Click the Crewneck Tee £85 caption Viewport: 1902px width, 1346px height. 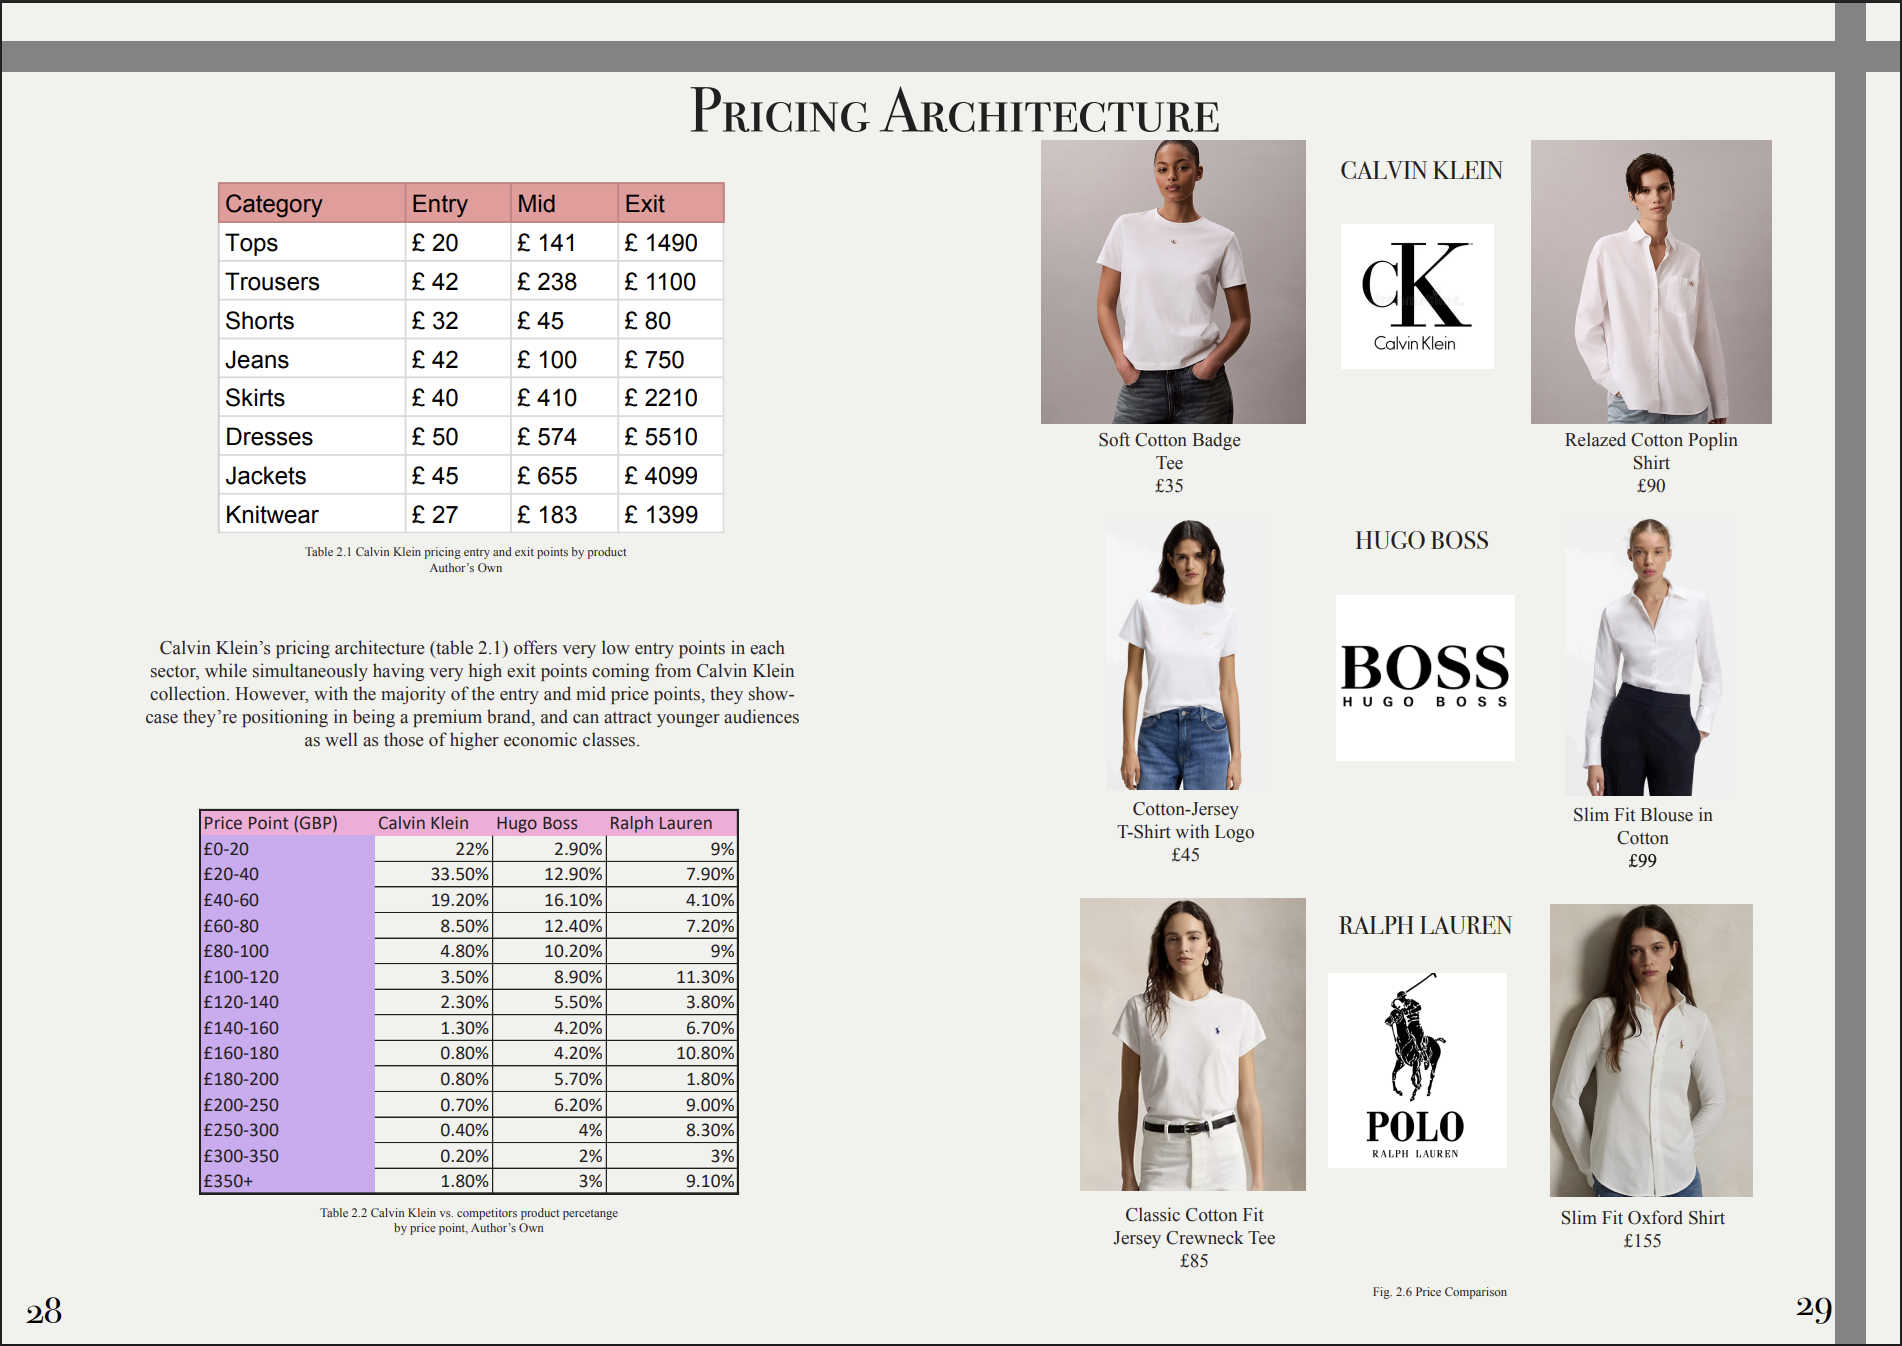tap(1194, 1238)
